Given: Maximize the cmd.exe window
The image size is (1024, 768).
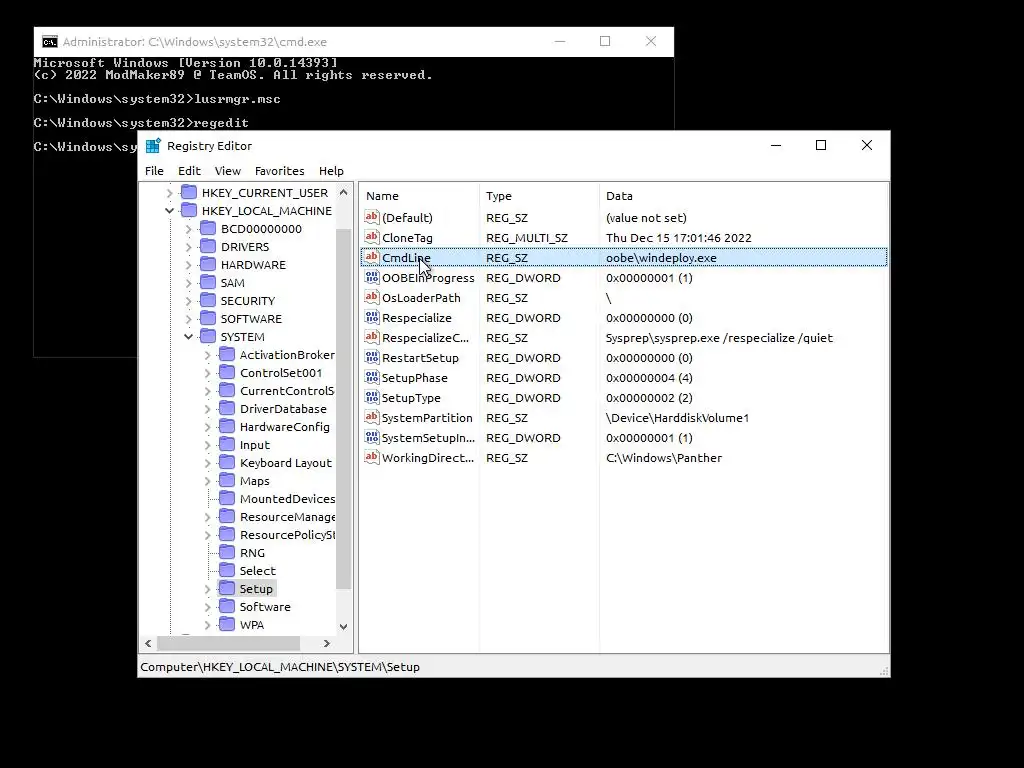Looking at the screenshot, I should [x=605, y=41].
